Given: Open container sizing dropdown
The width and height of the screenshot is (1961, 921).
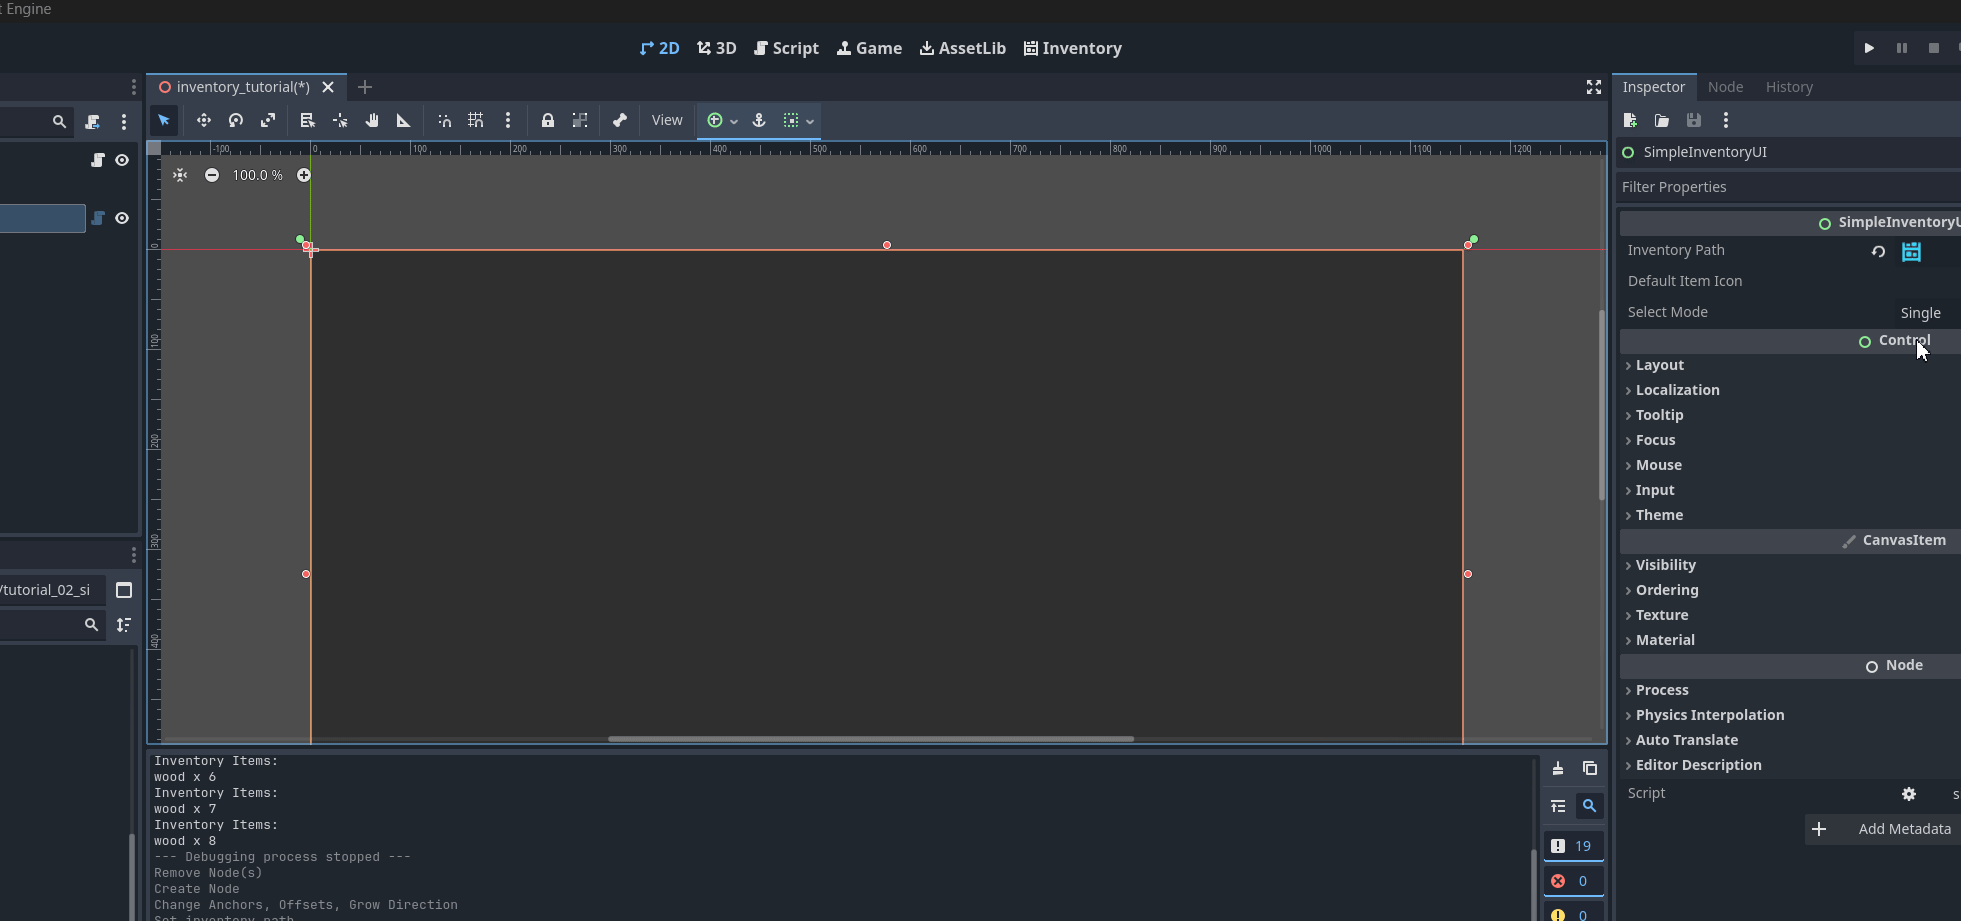Looking at the screenshot, I should coord(798,120).
